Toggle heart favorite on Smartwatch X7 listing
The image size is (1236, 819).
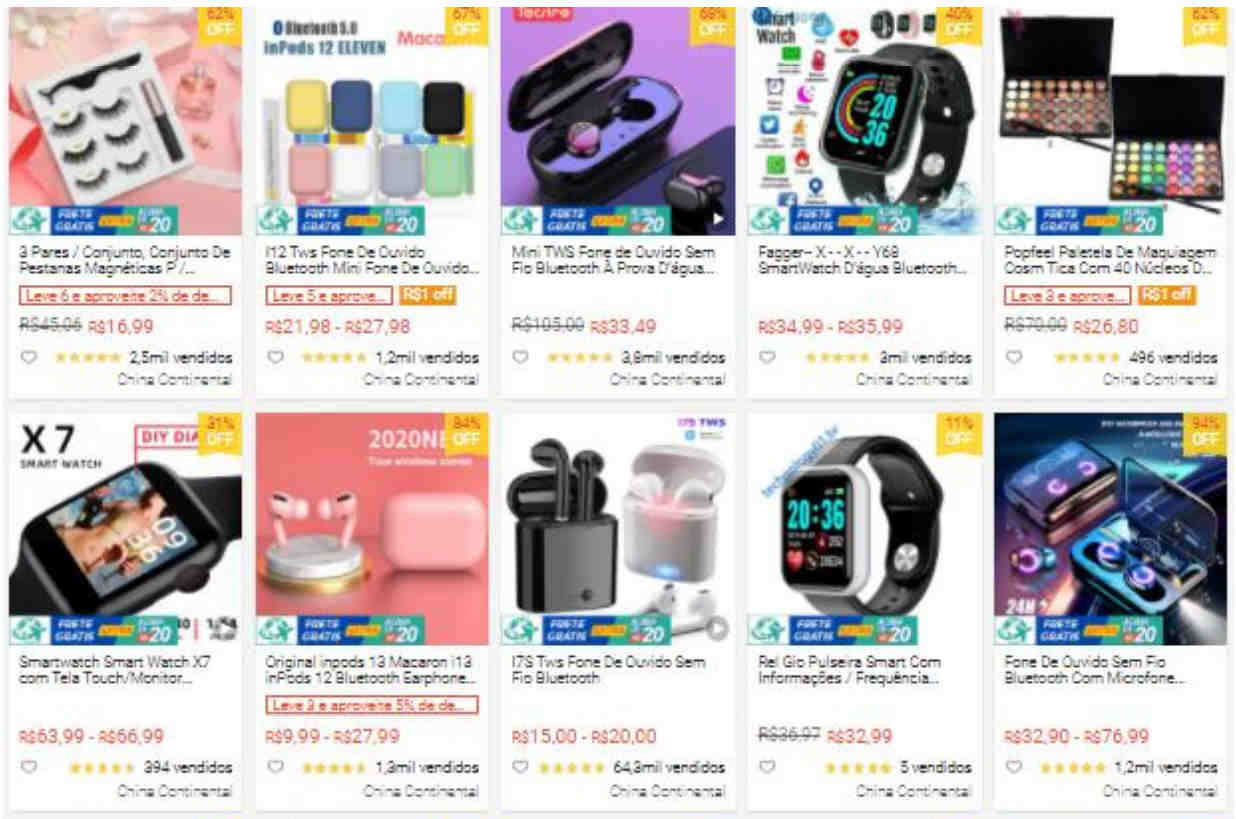(28, 767)
